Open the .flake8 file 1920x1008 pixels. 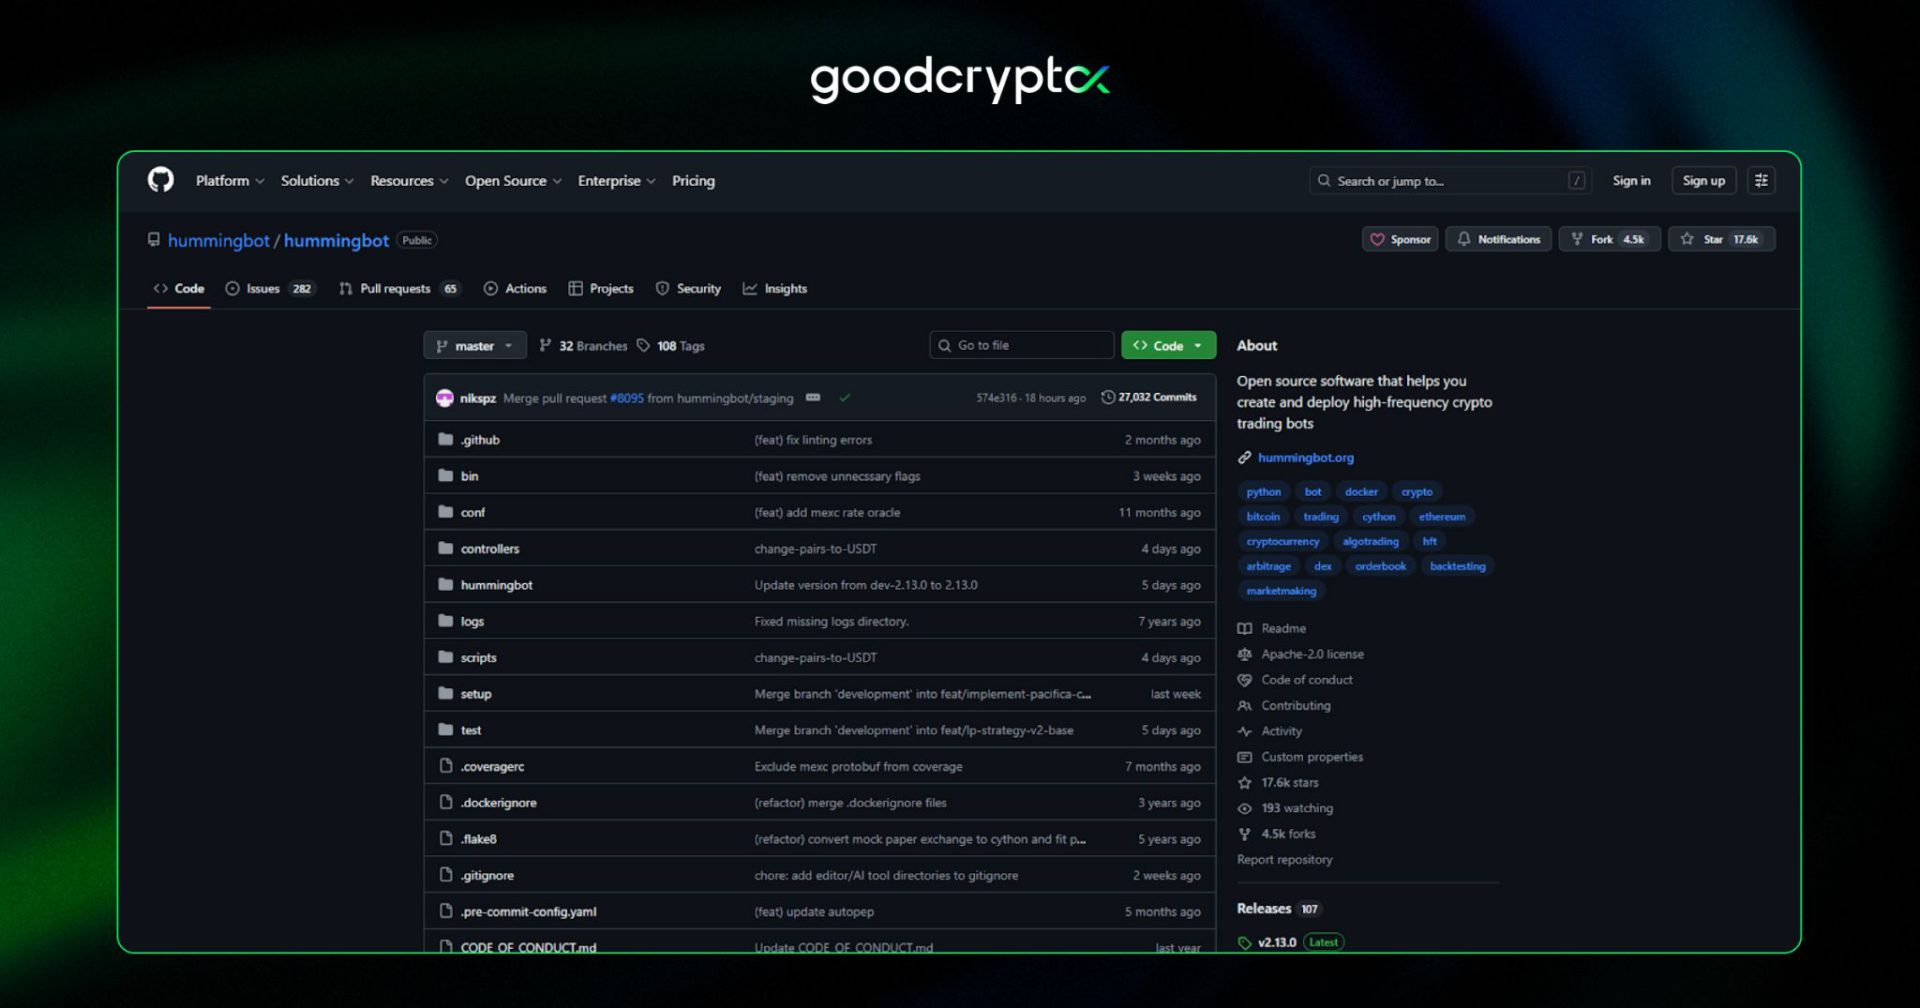[x=478, y=840]
